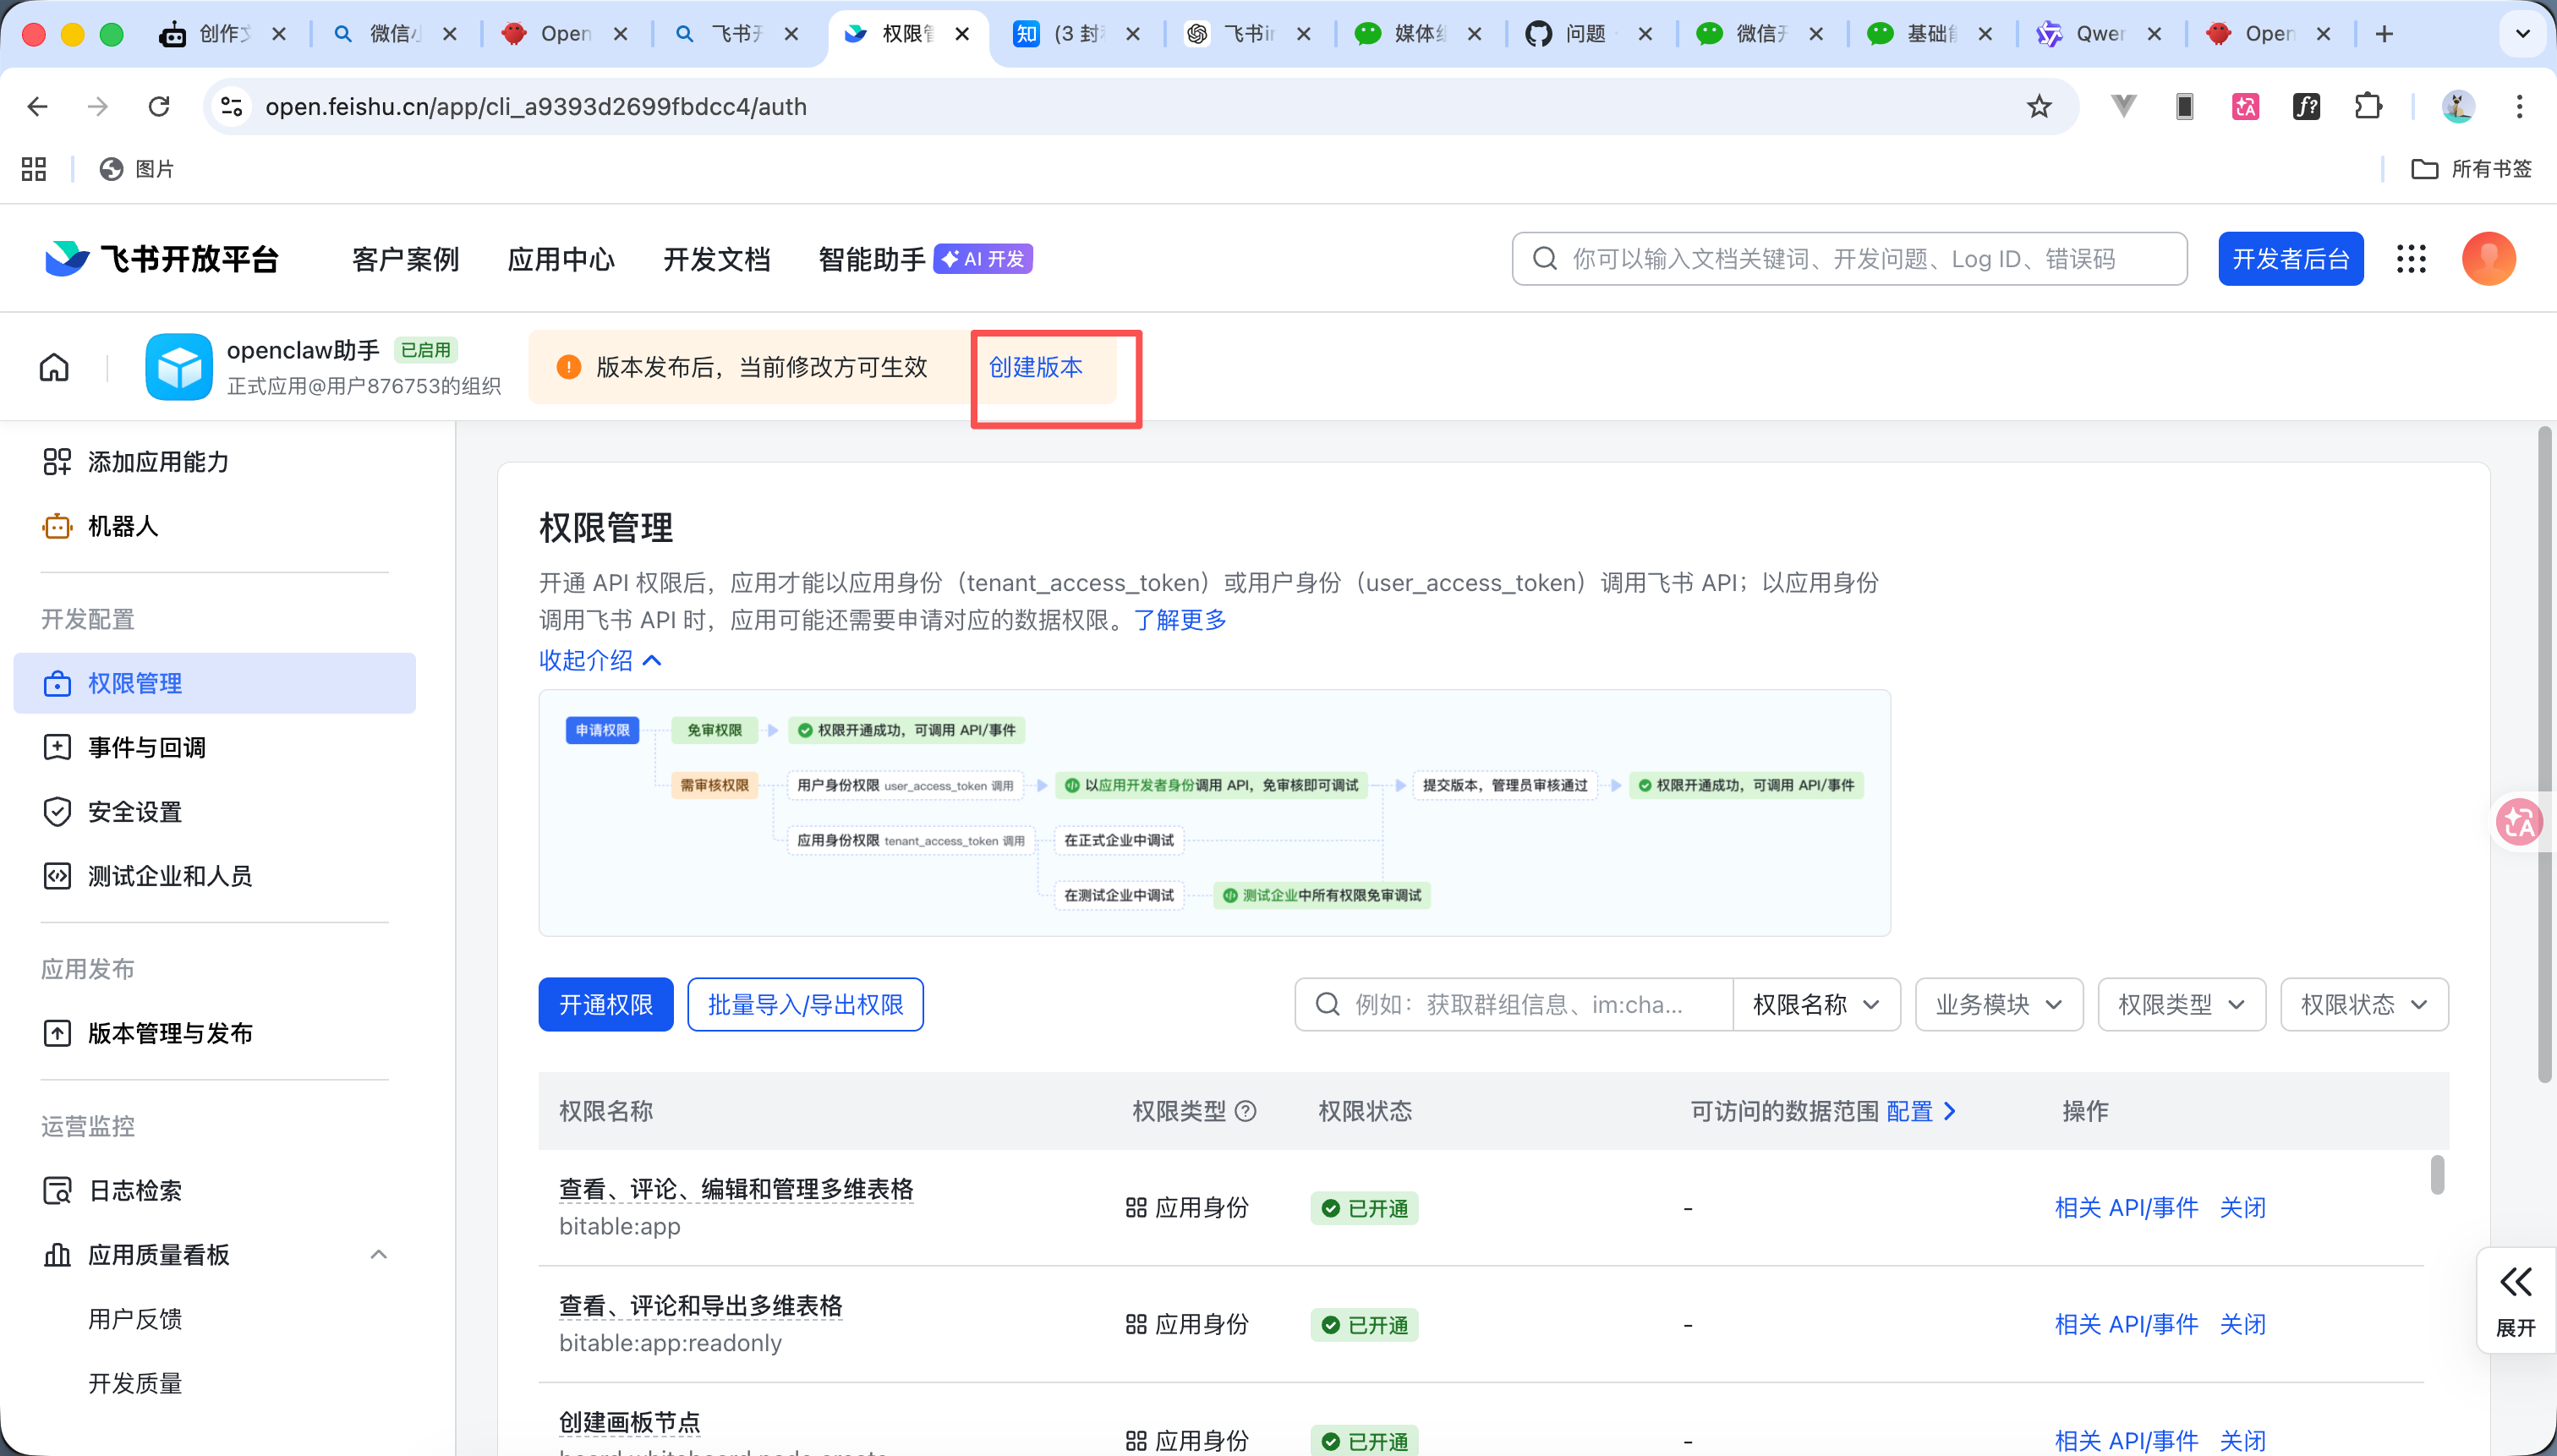This screenshot has height=1456, width=2557.
Task: Collapse the 应用质量看板 section
Action: pos(378,1253)
